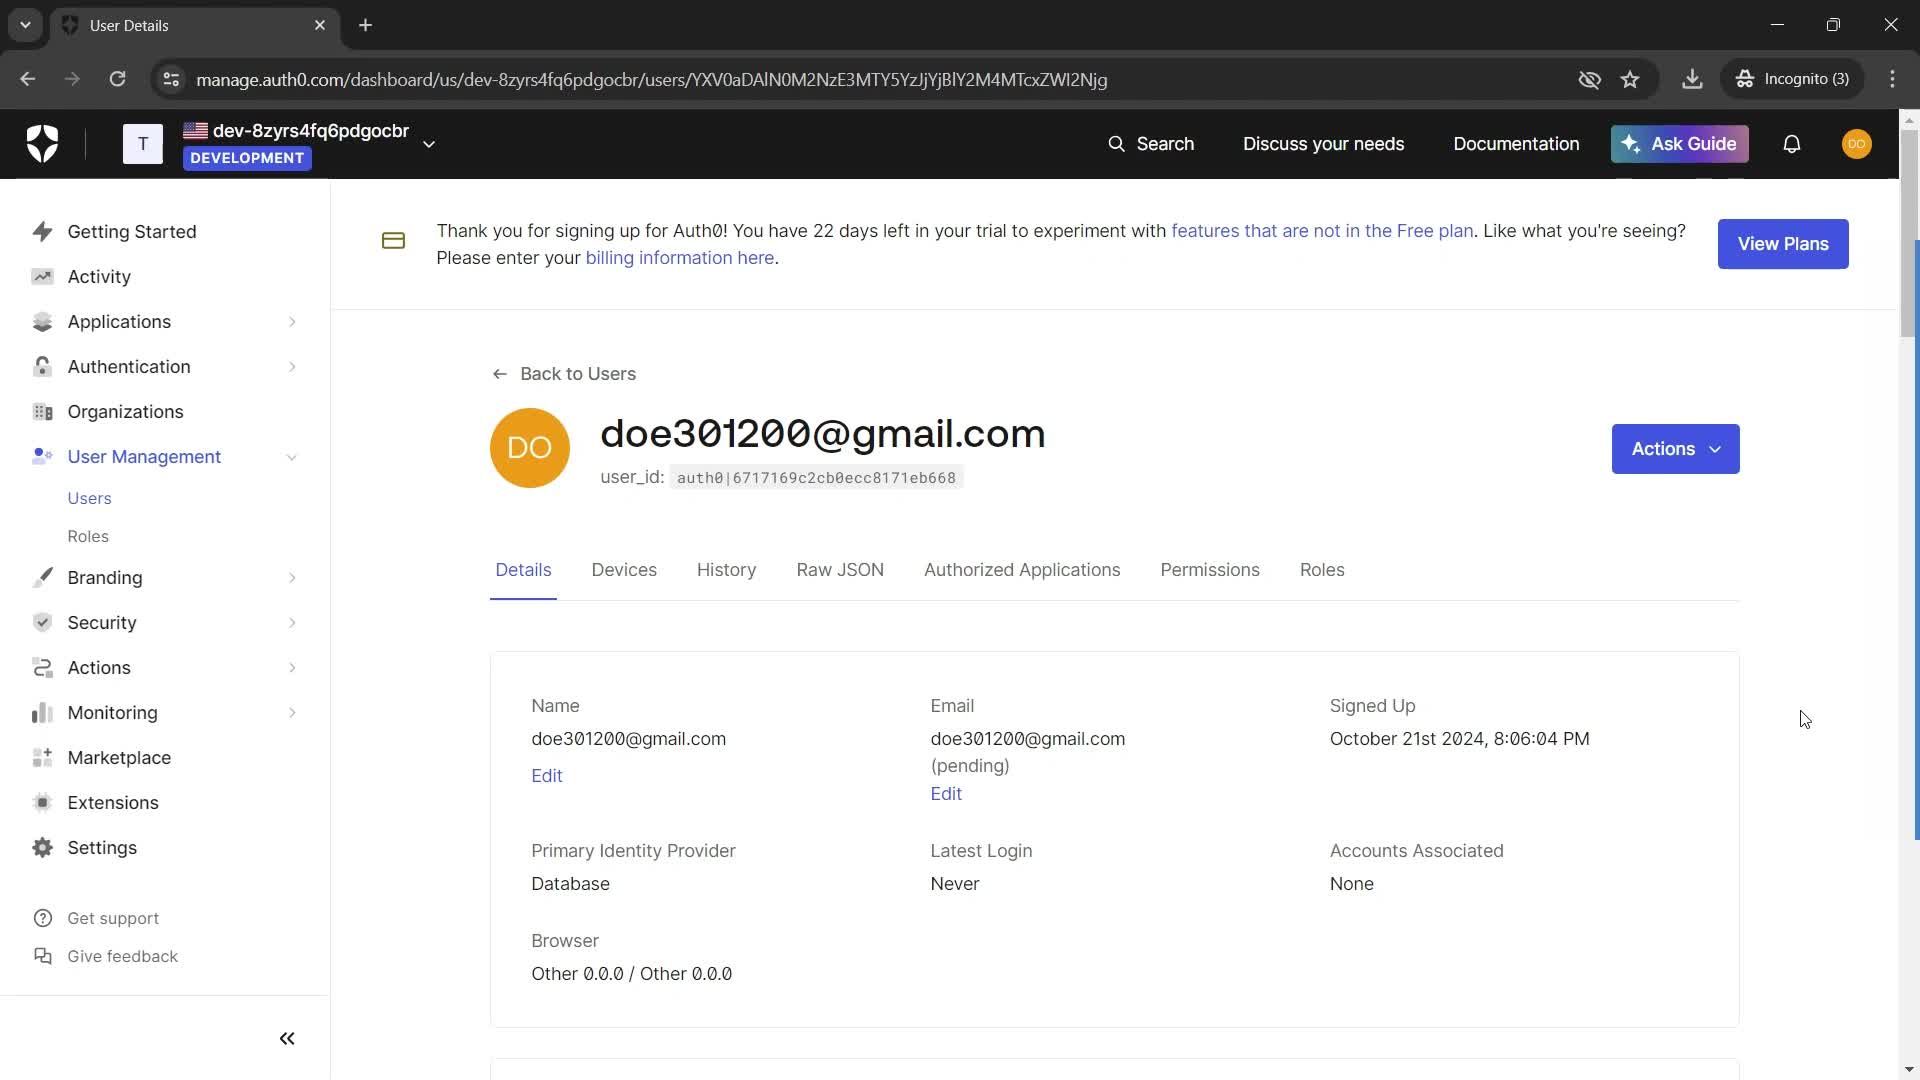Click the Getting Started lightning icon
This screenshot has height=1080, width=1920.
click(x=42, y=231)
